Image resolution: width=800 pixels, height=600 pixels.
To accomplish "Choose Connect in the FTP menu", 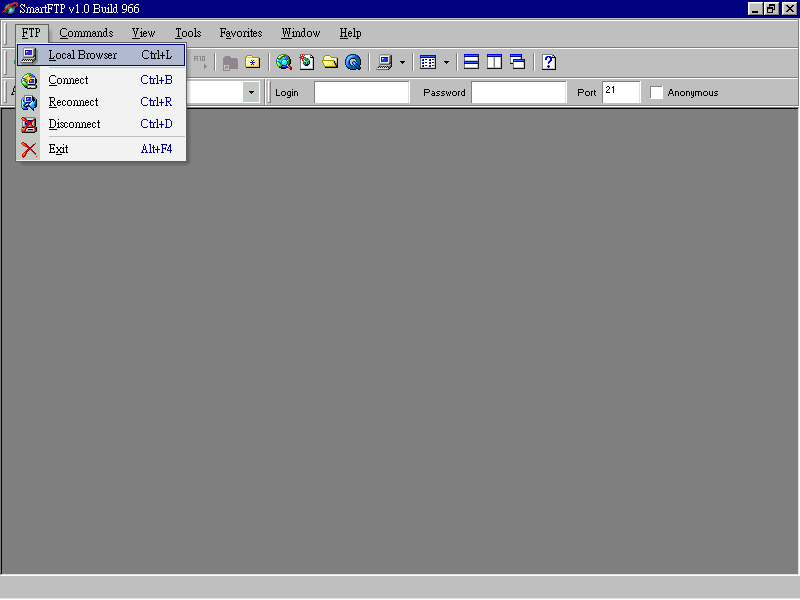I will (101, 80).
